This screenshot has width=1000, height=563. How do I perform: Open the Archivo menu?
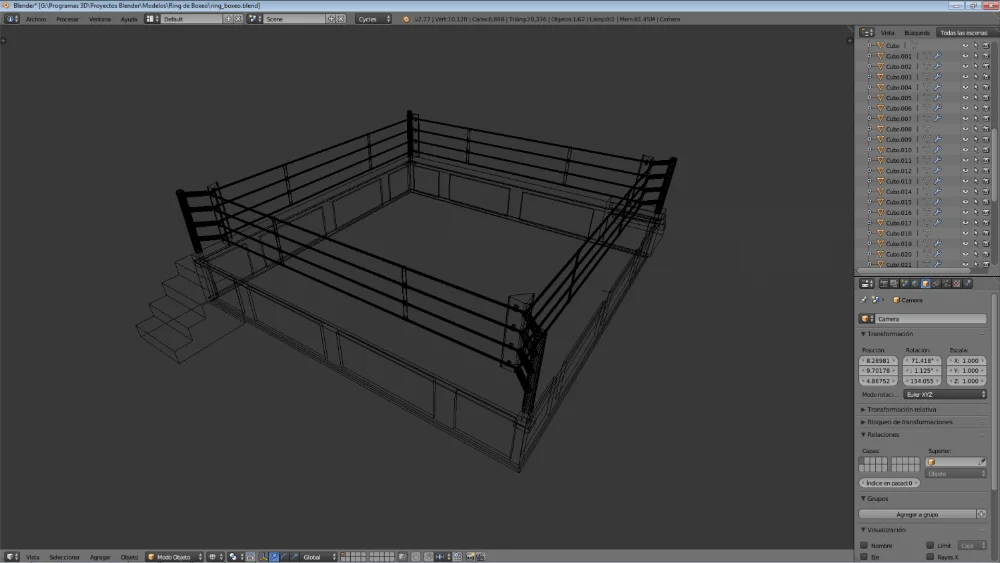pyautogui.click(x=36, y=19)
